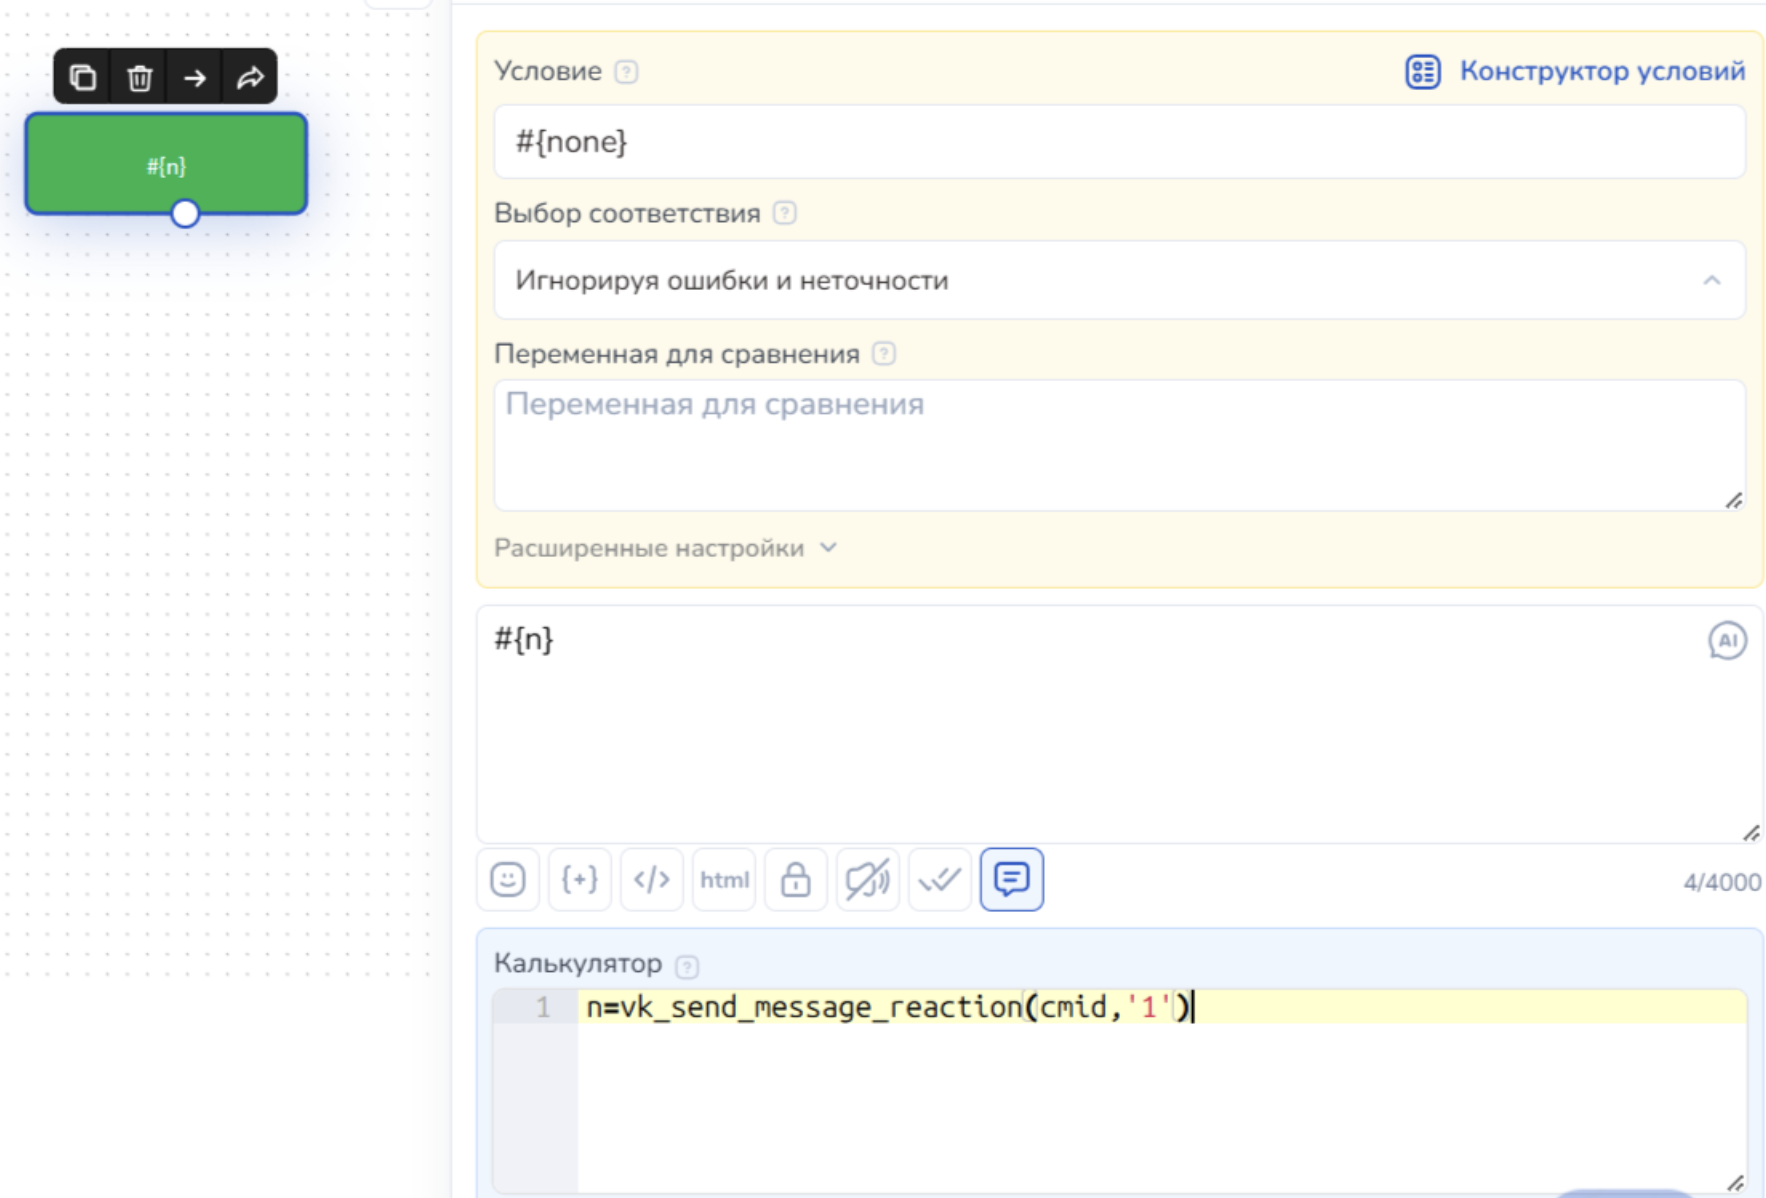The image size is (1766, 1198).
Task: Toggle the highlighted message bubble button
Action: pos(1012,880)
